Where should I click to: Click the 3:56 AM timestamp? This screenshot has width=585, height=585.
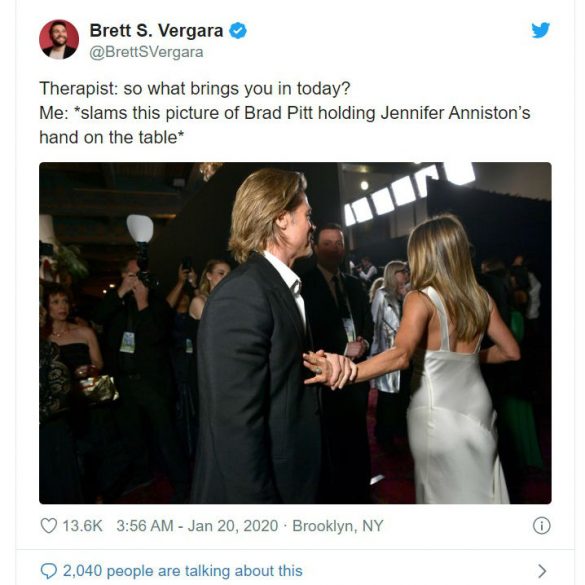pos(145,526)
